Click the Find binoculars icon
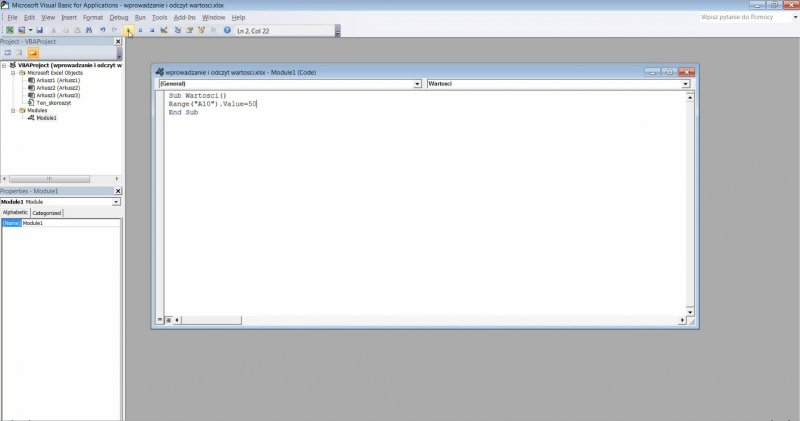This screenshot has width=800, height=421. [x=90, y=31]
